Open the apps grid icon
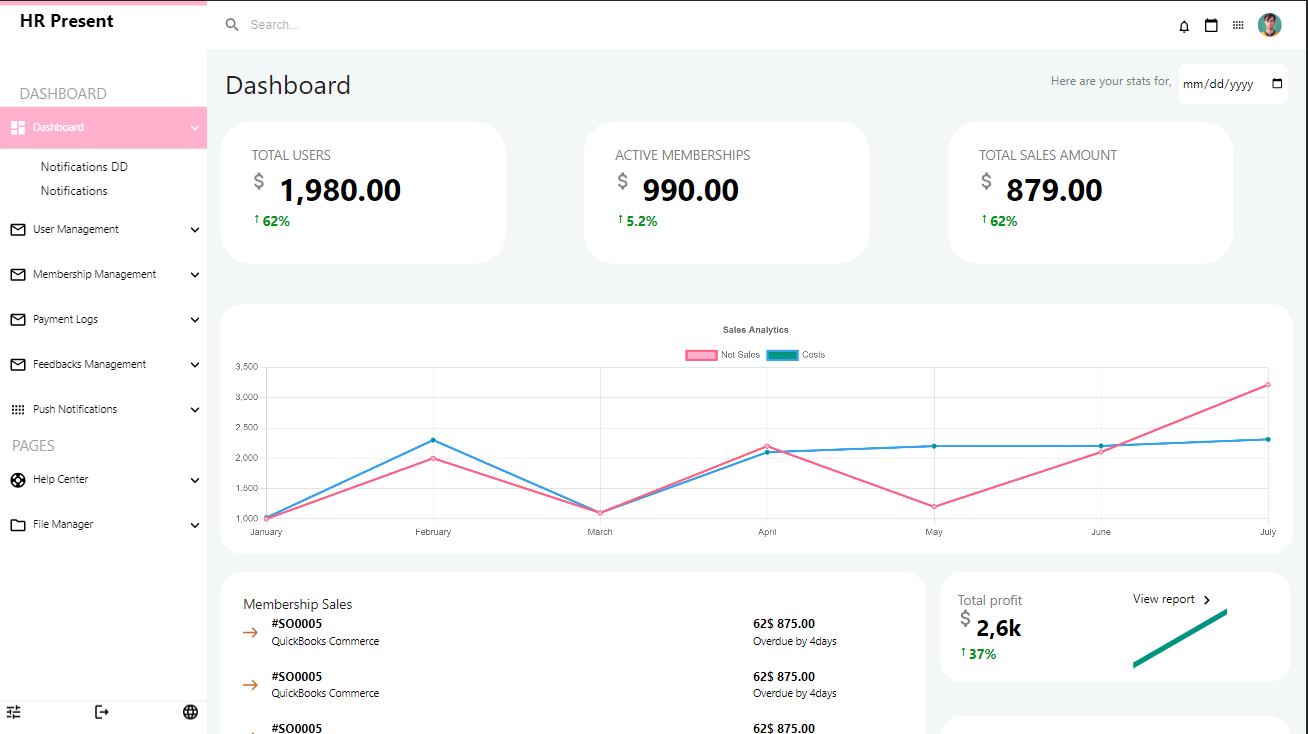The width and height of the screenshot is (1308, 734). (1238, 25)
